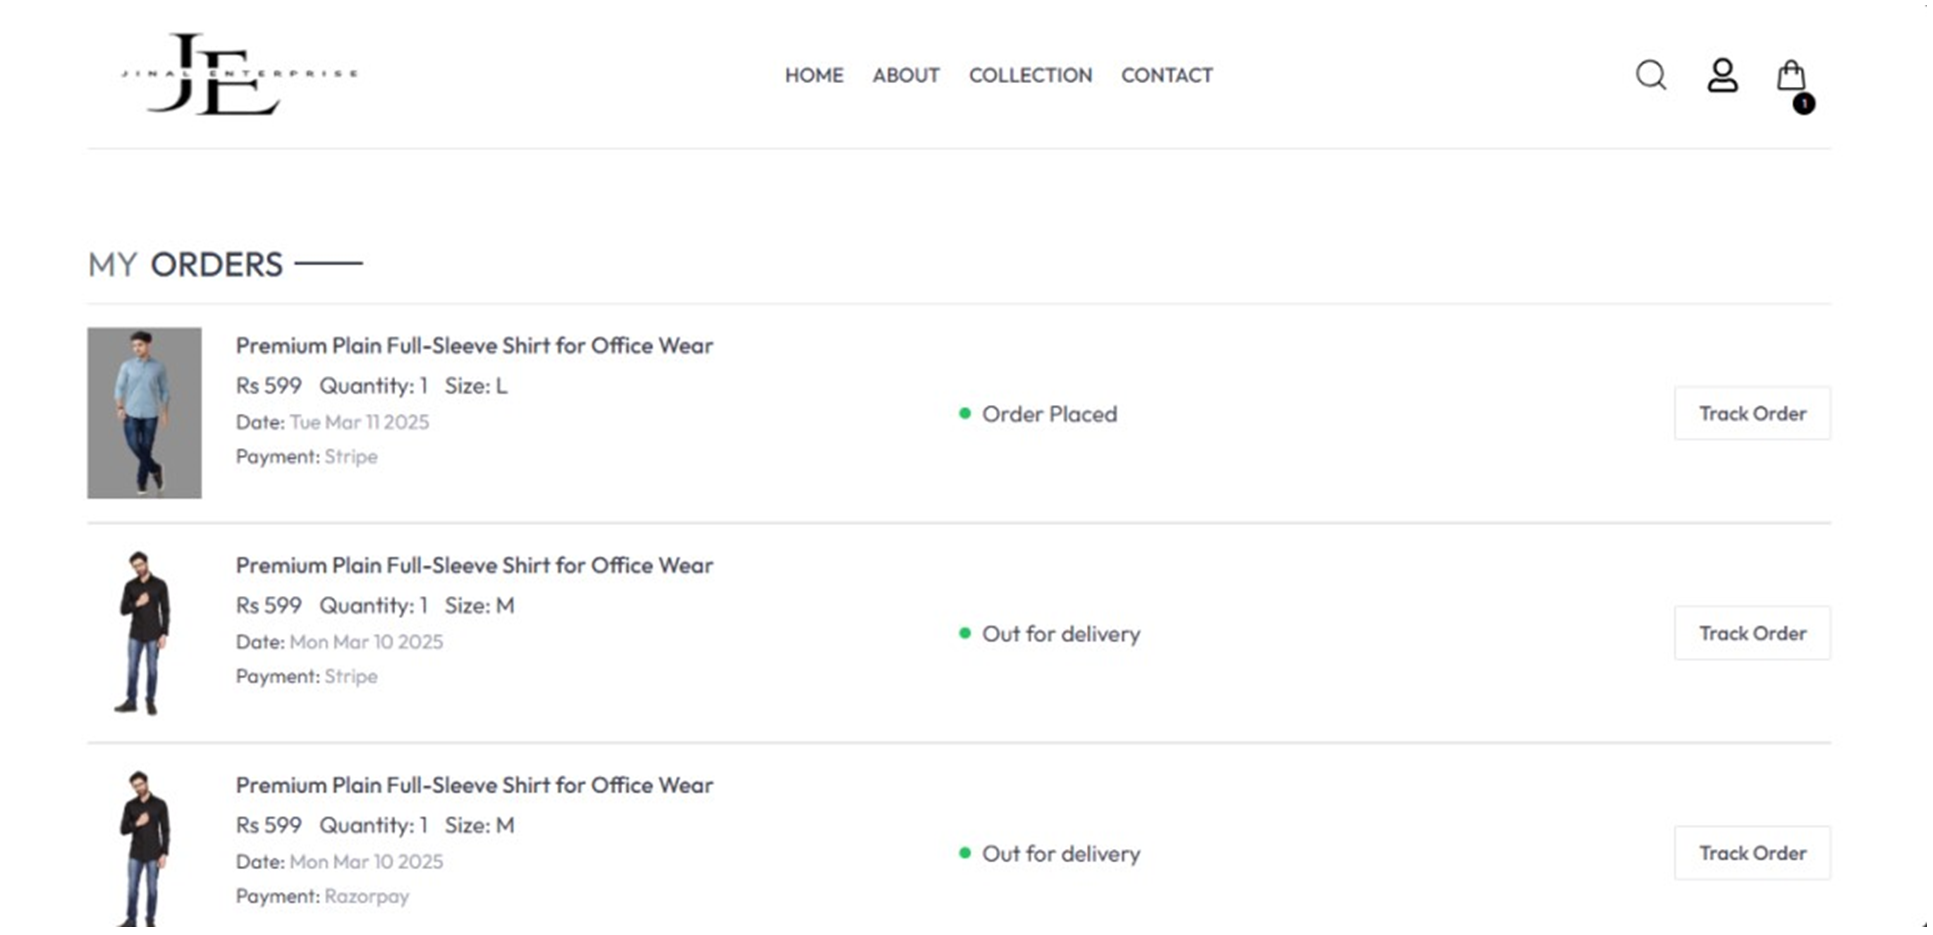Open the ABOUT page link
This screenshot has height=935, width=1933.
(x=906, y=75)
